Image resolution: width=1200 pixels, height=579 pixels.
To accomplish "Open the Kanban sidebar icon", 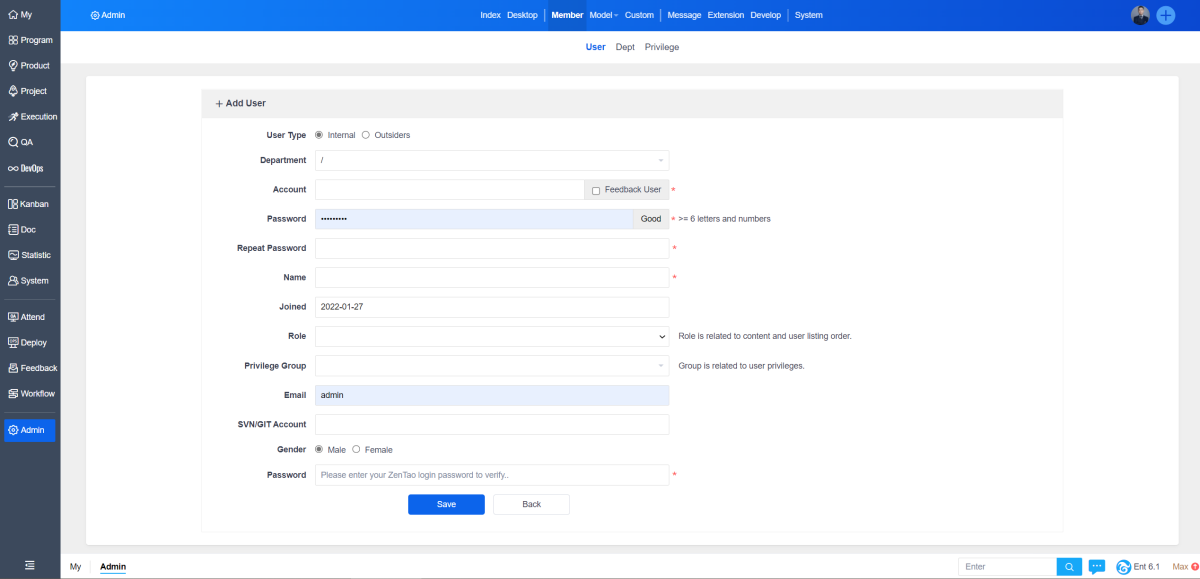I will click(13, 204).
